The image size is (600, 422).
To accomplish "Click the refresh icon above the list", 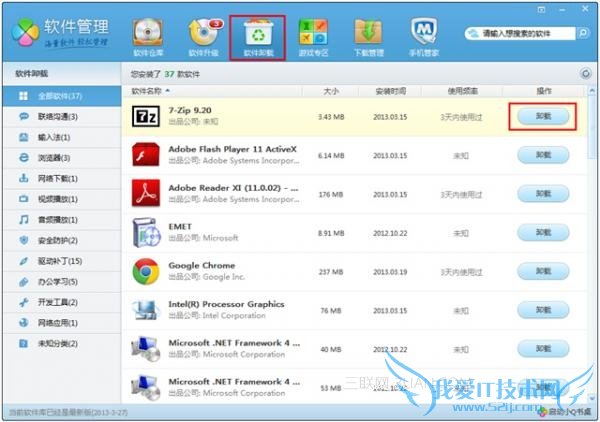I will point(585,73).
